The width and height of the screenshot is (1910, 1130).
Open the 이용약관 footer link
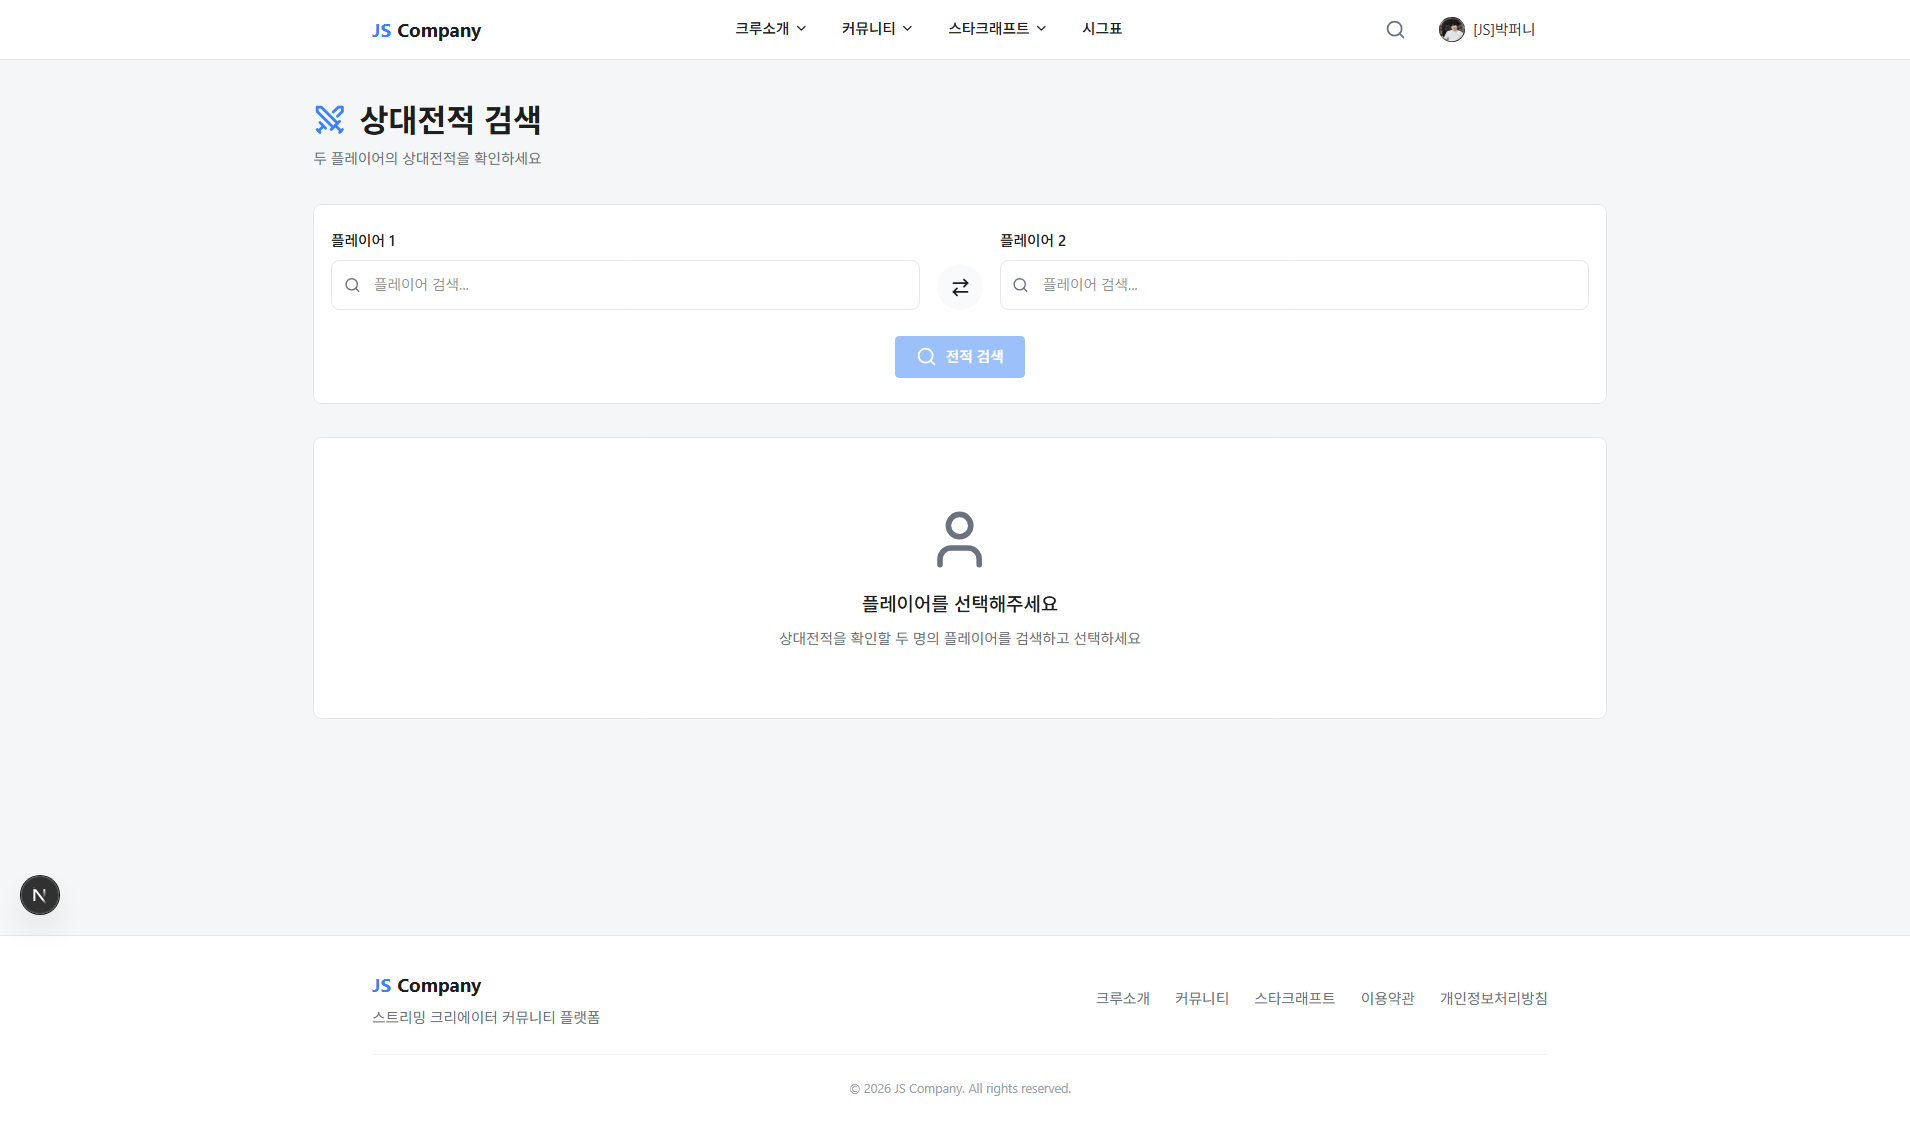(x=1387, y=998)
